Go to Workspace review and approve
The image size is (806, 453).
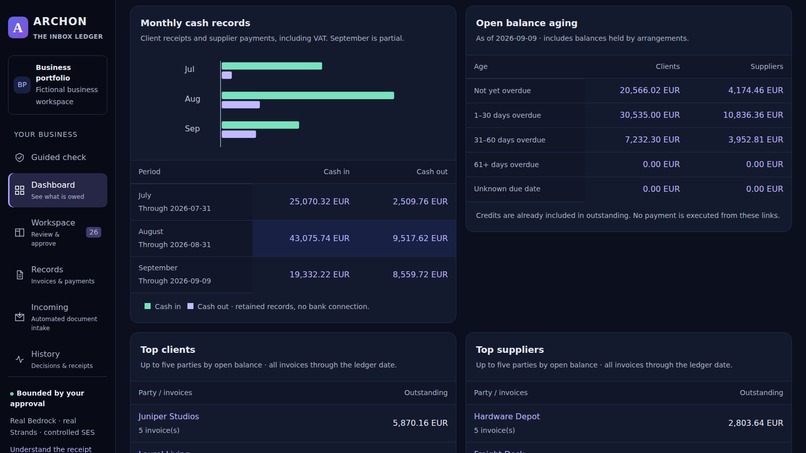coord(58,232)
